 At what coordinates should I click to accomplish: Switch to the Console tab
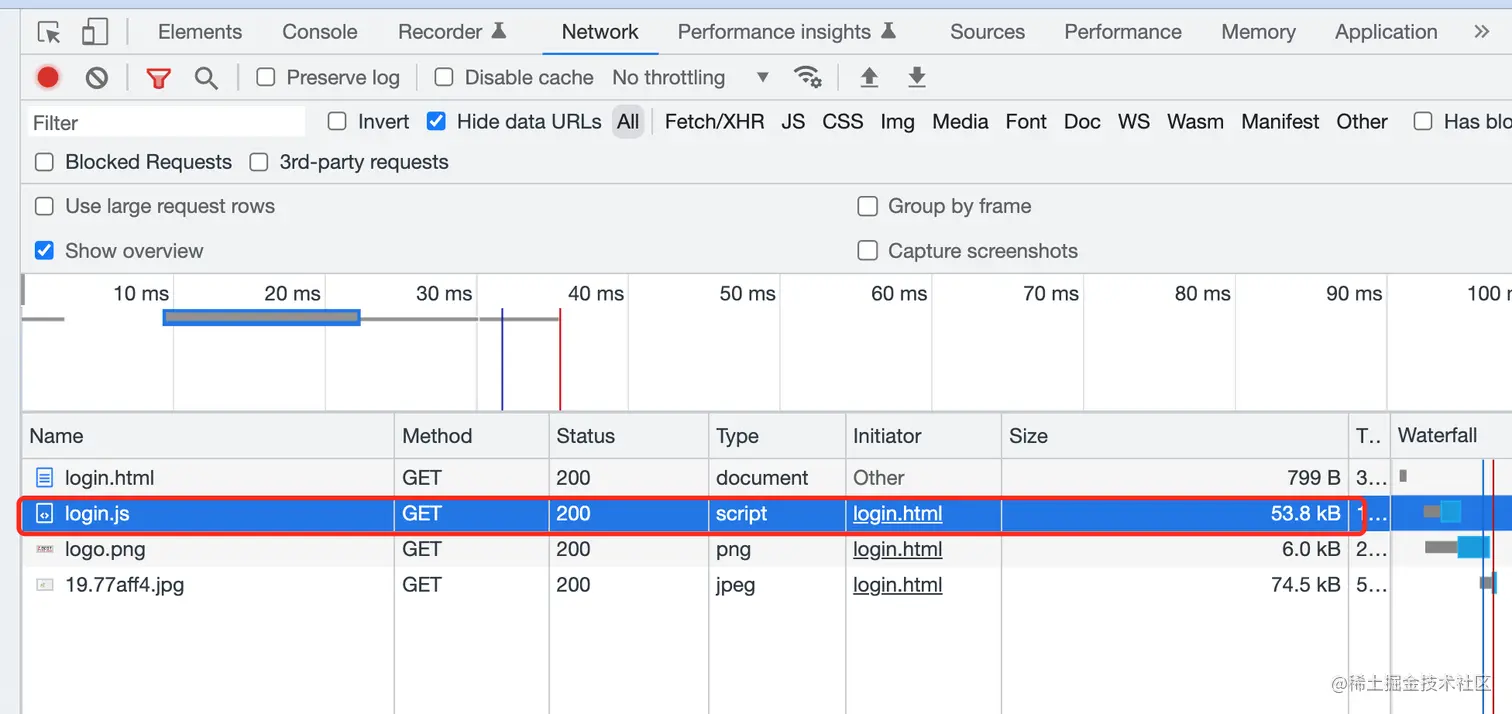[320, 32]
